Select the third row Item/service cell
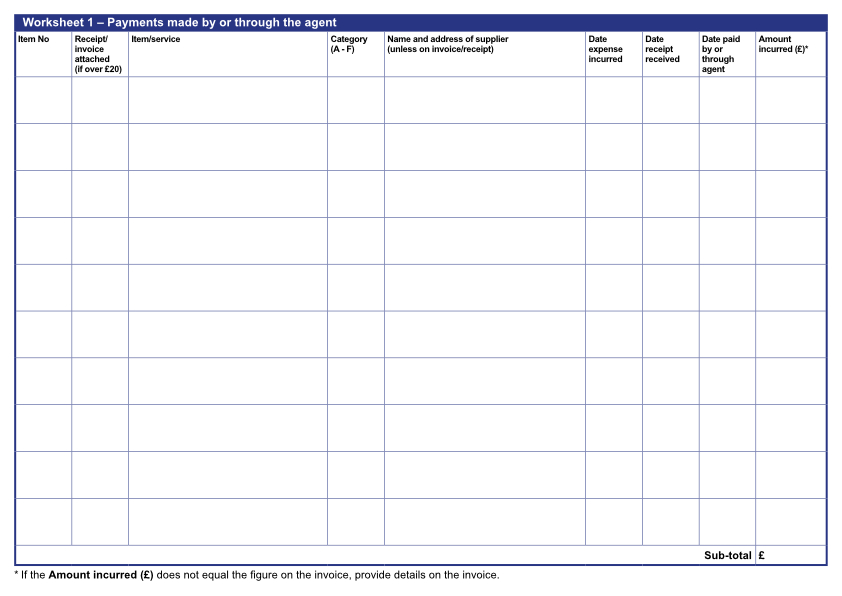Image resolution: width=842 pixels, height=596 pixels. click(227, 194)
